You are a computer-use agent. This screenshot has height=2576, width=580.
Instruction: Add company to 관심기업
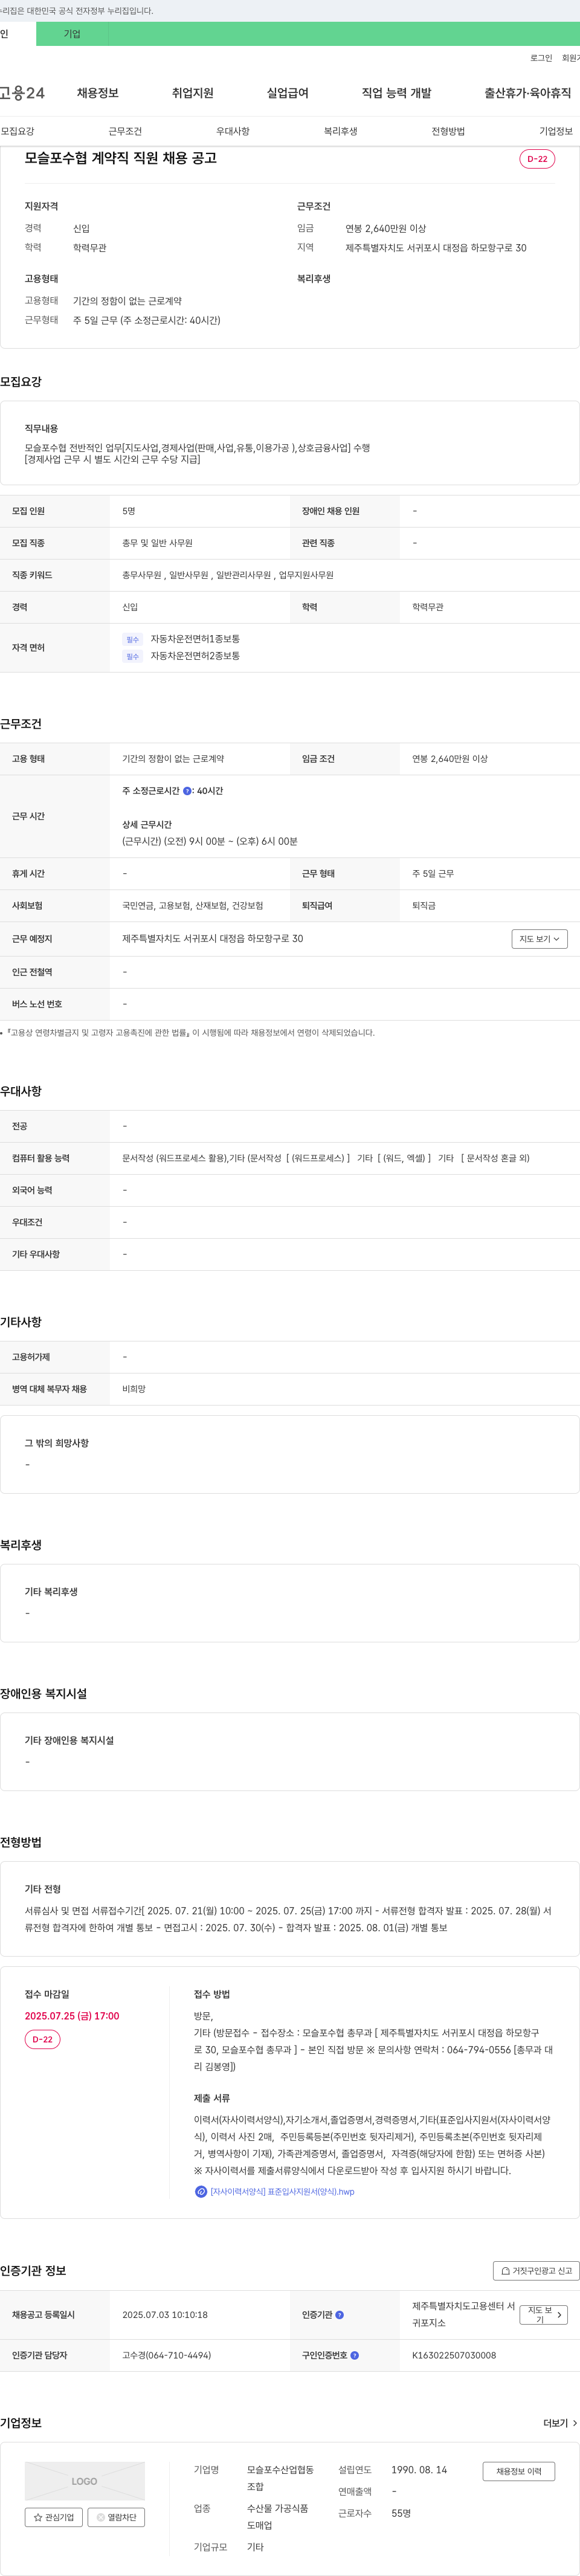coord(54,2517)
